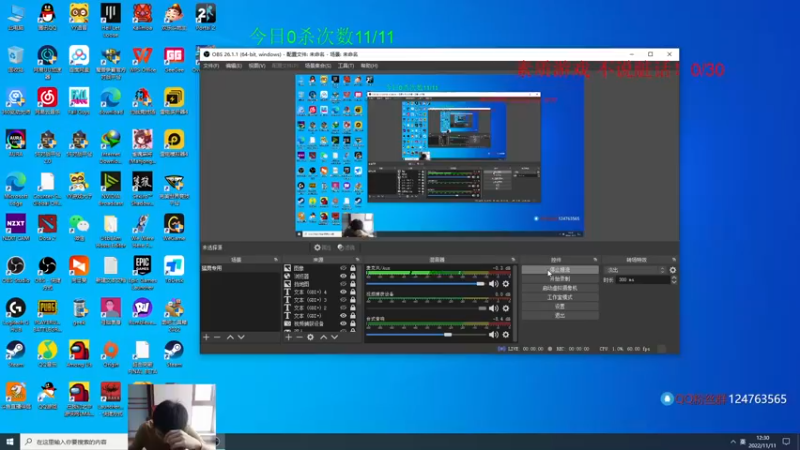Enable 工作室模式 studio mode button
The height and width of the screenshot is (450, 800).
point(560,297)
